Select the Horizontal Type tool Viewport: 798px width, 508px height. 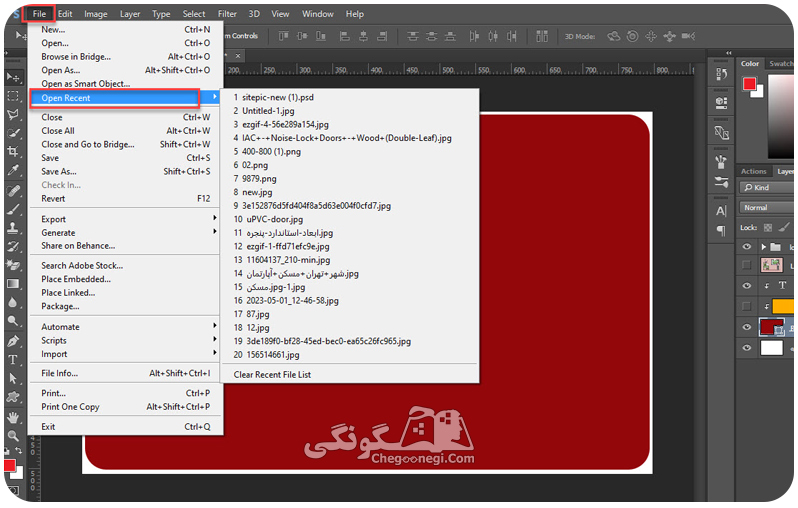click(13, 360)
